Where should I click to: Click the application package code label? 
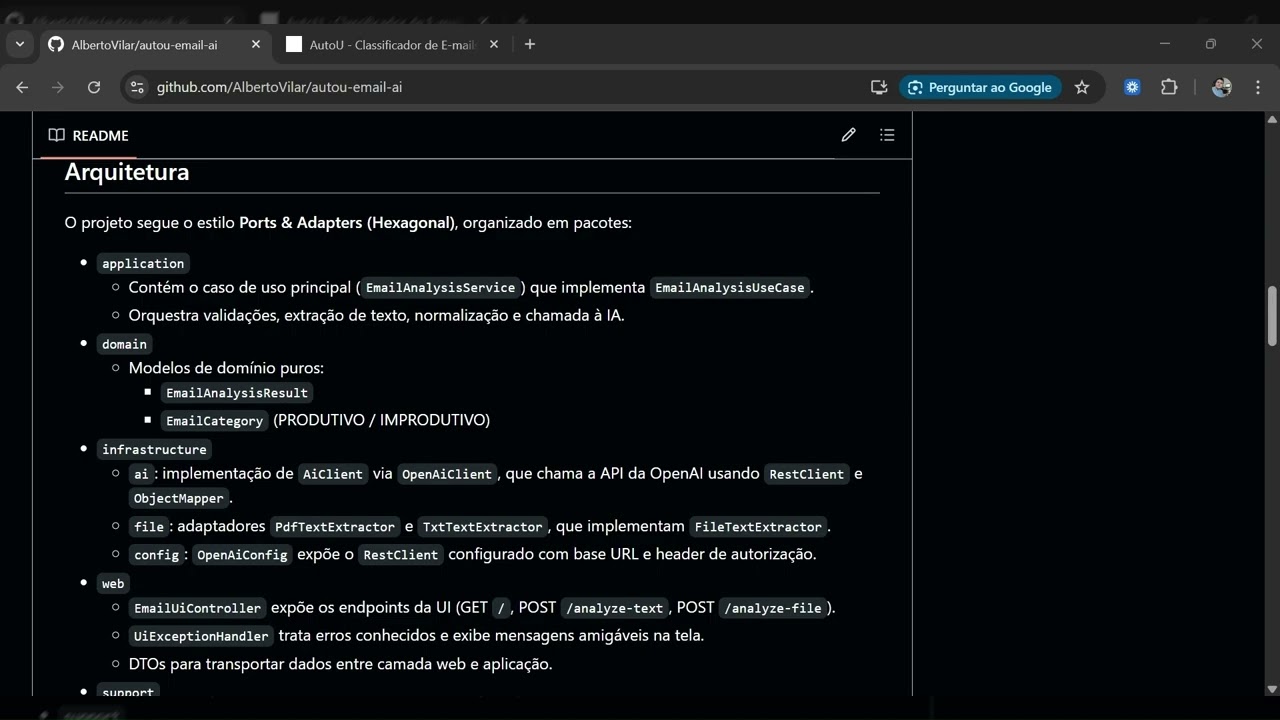pos(143,264)
